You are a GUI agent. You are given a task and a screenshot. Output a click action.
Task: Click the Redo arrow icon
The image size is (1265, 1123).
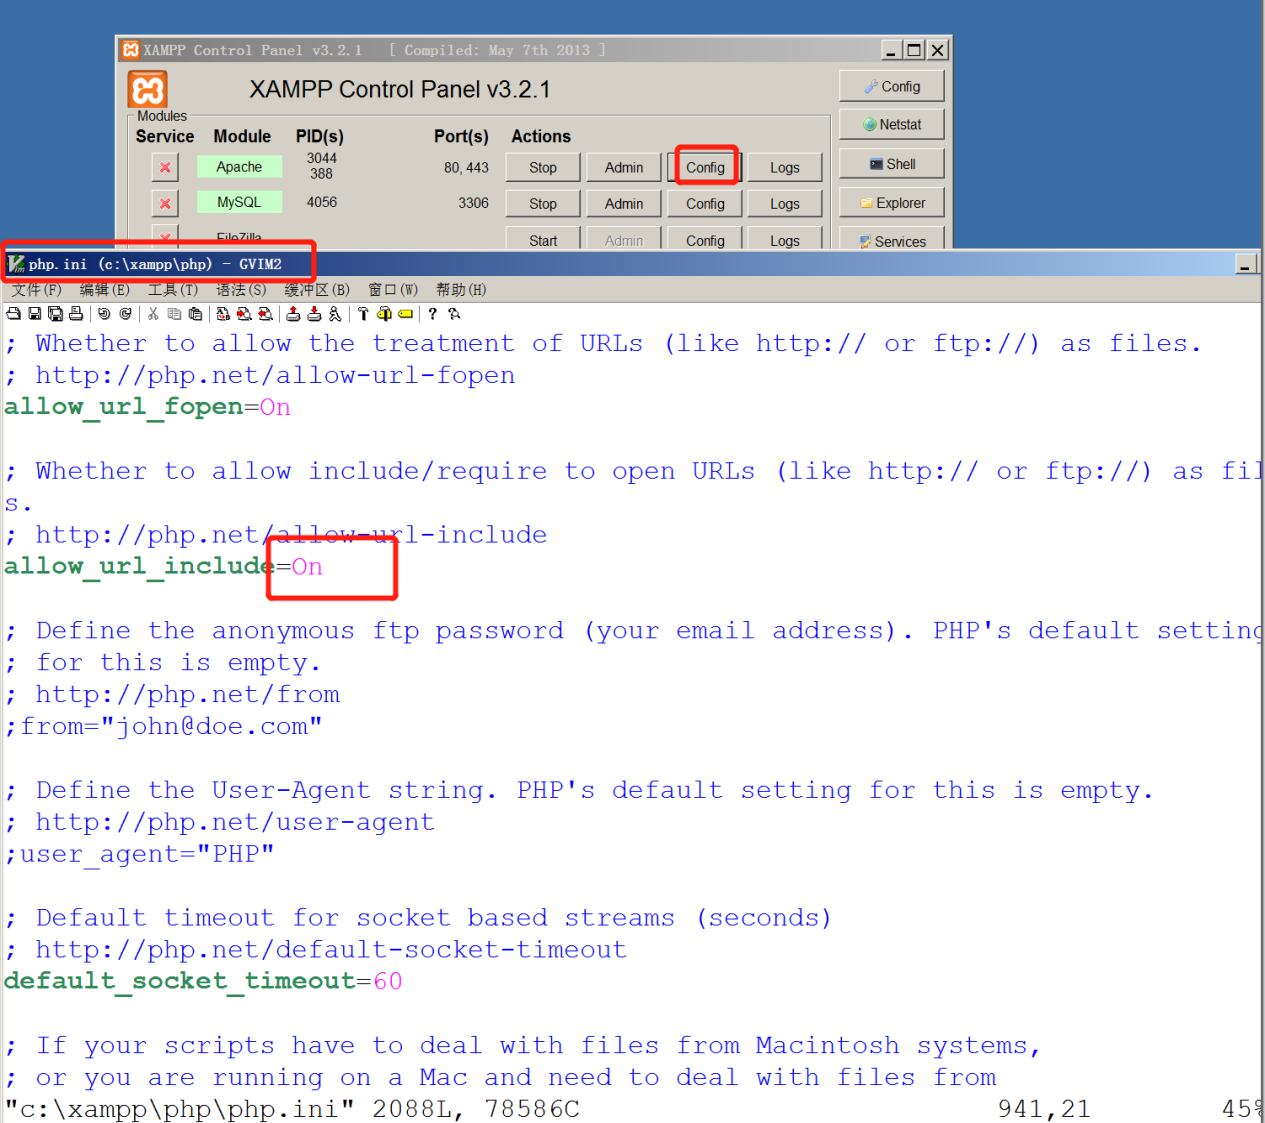[125, 314]
